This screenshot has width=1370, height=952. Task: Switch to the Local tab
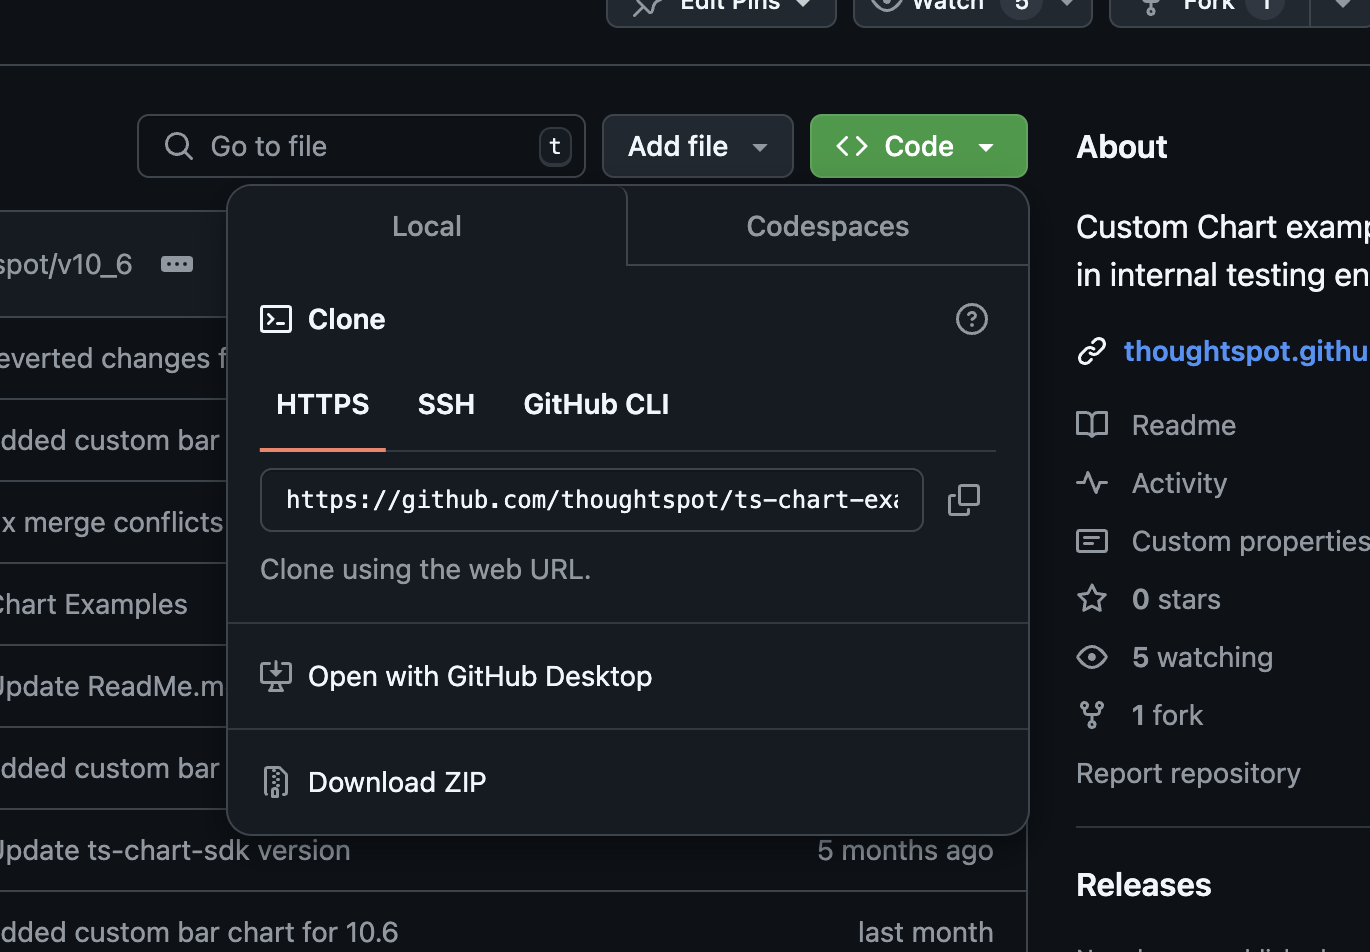[427, 226]
